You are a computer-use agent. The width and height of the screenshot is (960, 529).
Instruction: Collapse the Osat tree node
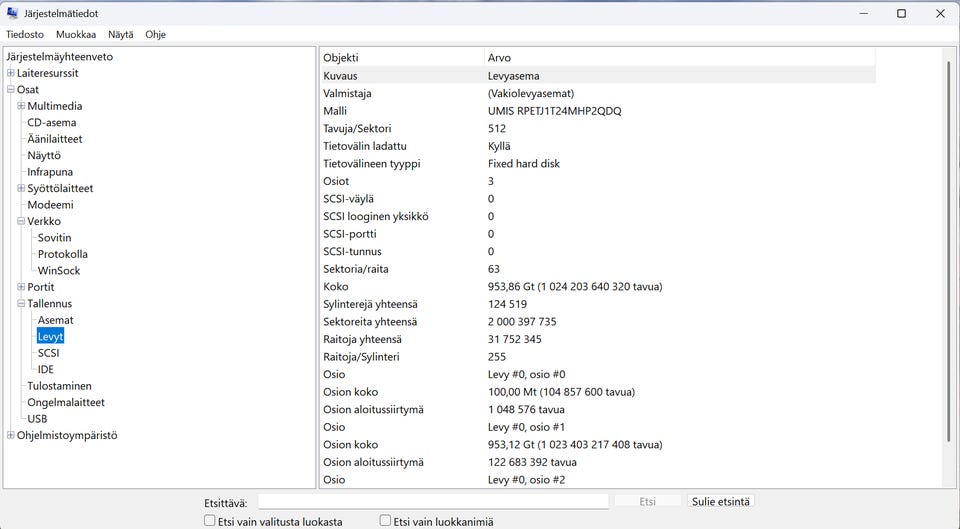tap(10, 89)
